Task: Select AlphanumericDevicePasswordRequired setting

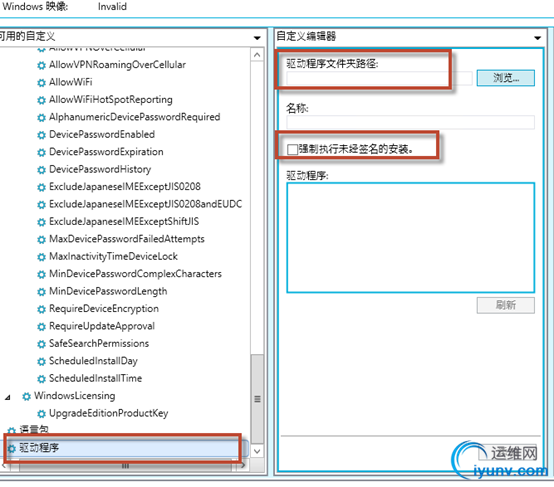Action: 135,117
